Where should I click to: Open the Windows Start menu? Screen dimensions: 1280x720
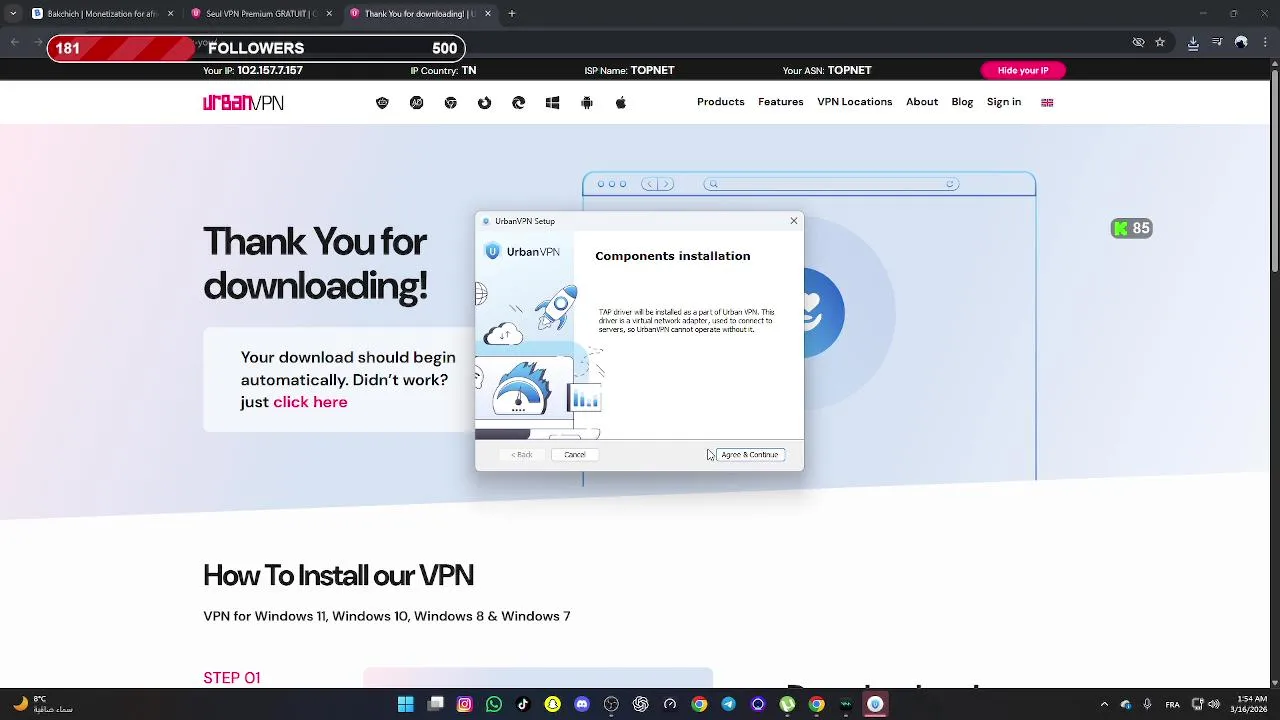(406, 705)
